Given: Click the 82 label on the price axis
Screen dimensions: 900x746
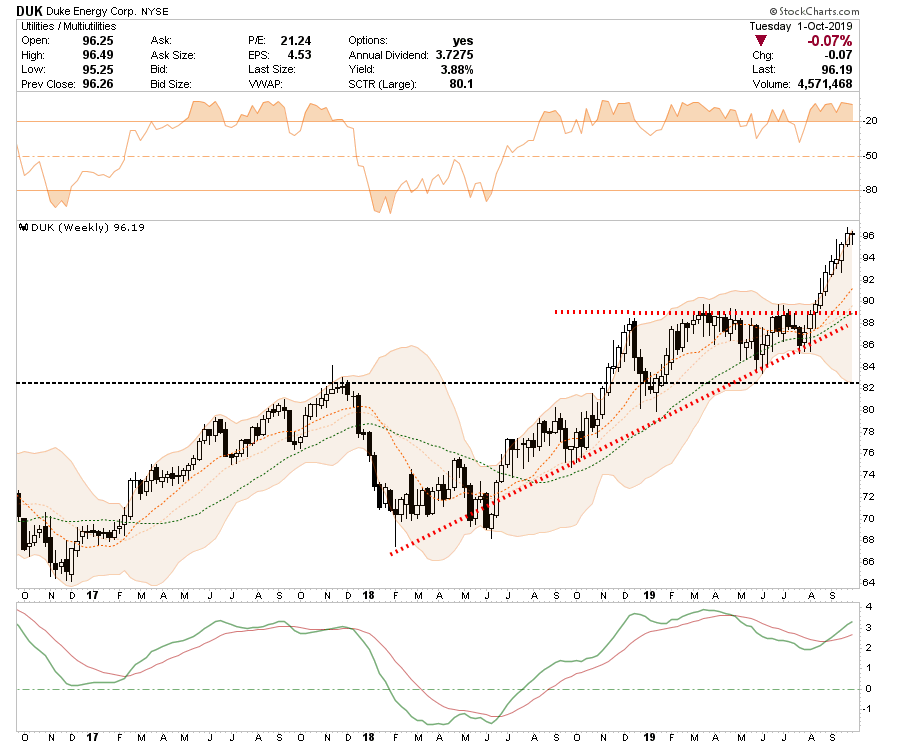Looking at the screenshot, I should click(x=869, y=388).
